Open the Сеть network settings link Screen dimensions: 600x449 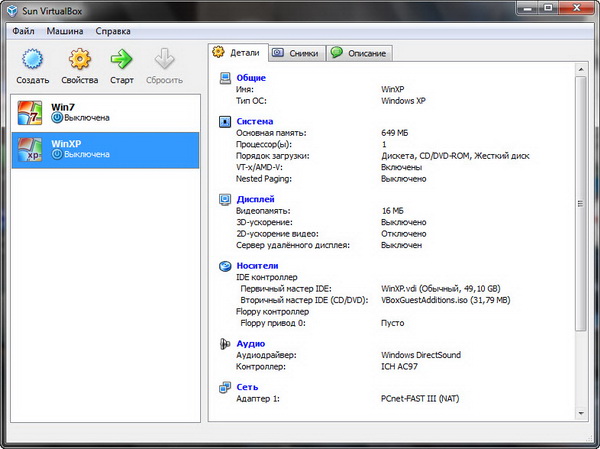point(246,385)
